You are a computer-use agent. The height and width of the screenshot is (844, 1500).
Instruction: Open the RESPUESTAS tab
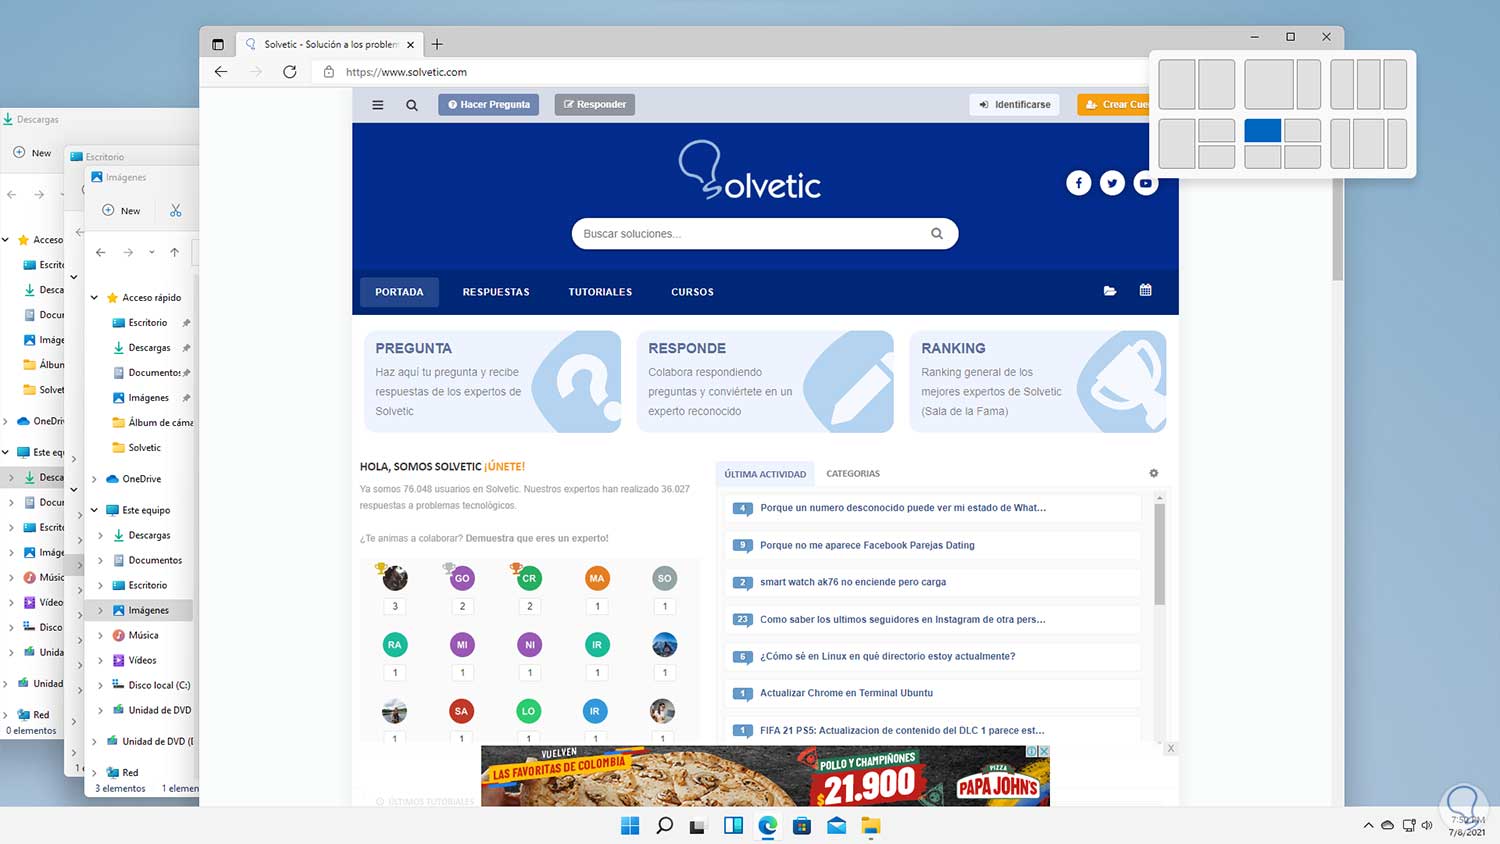click(496, 292)
